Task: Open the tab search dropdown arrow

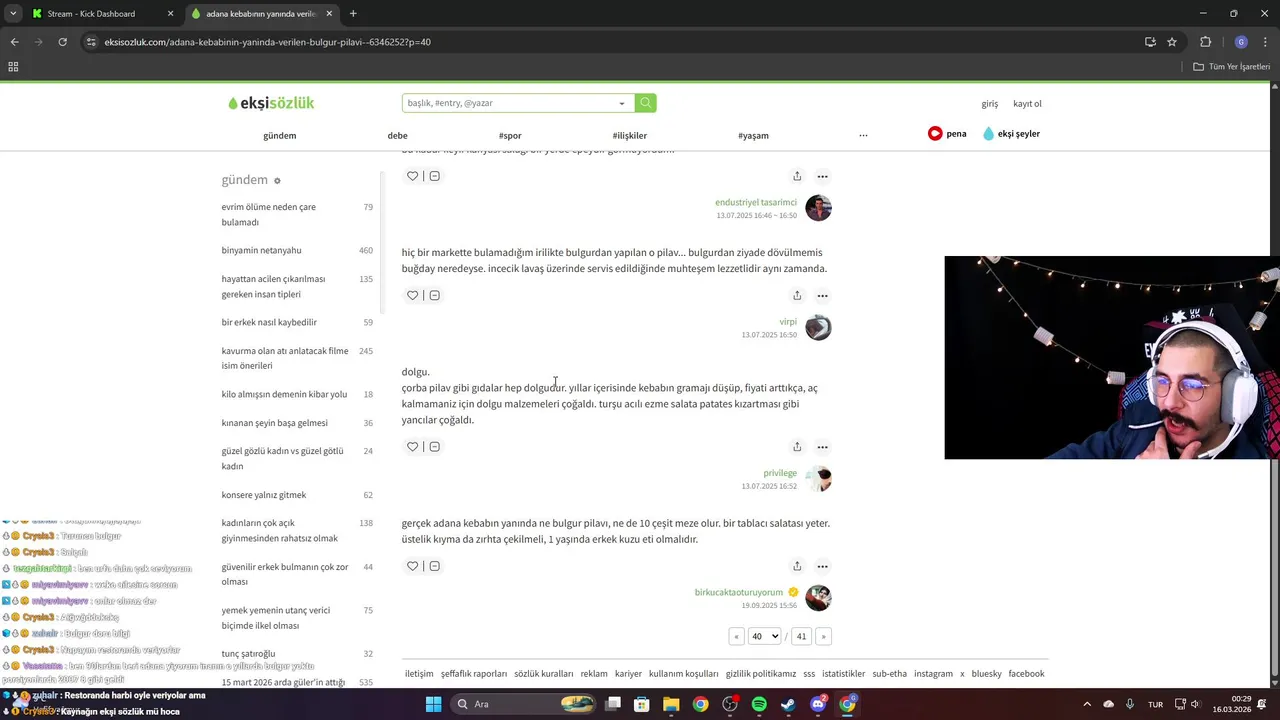Action: (x=13, y=14)
